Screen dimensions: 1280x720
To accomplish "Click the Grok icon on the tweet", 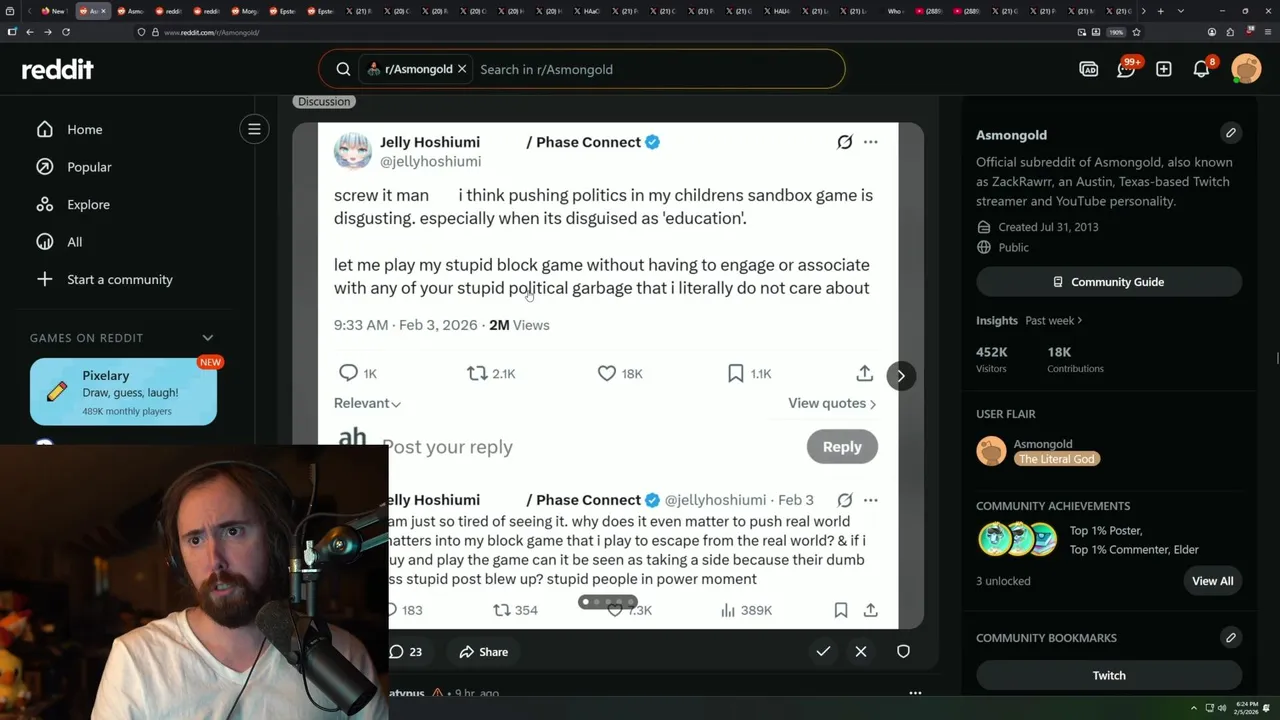I will pos(845,142).
